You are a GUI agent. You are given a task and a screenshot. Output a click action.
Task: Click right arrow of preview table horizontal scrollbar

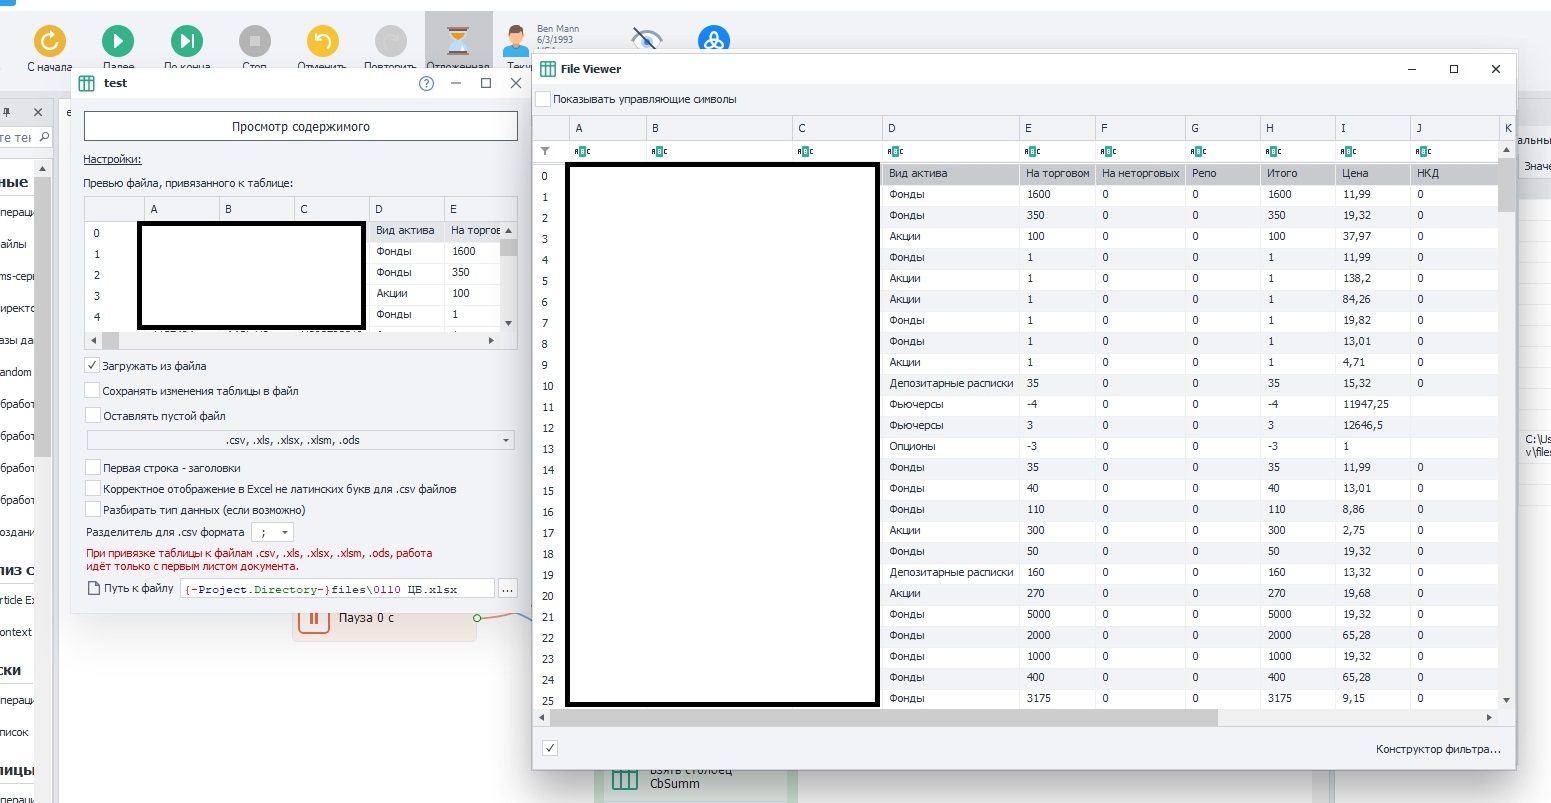[x=490, y=340]
